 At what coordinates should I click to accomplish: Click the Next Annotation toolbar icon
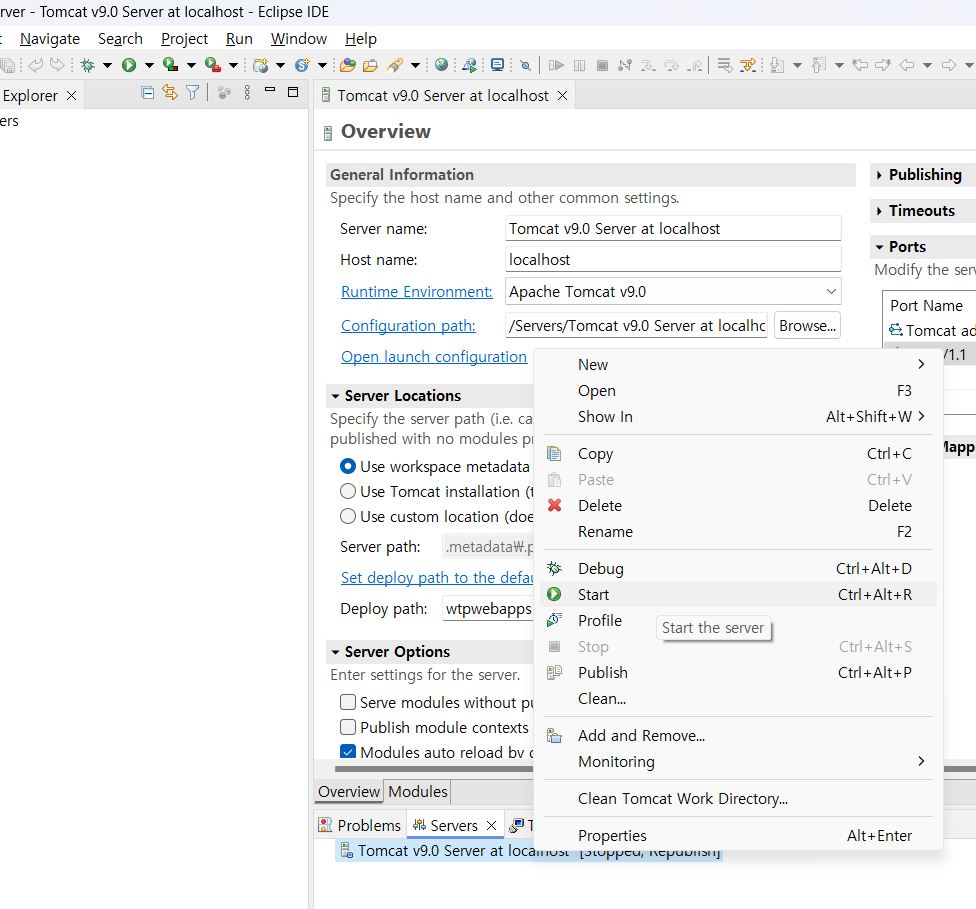tap(777, 65)
